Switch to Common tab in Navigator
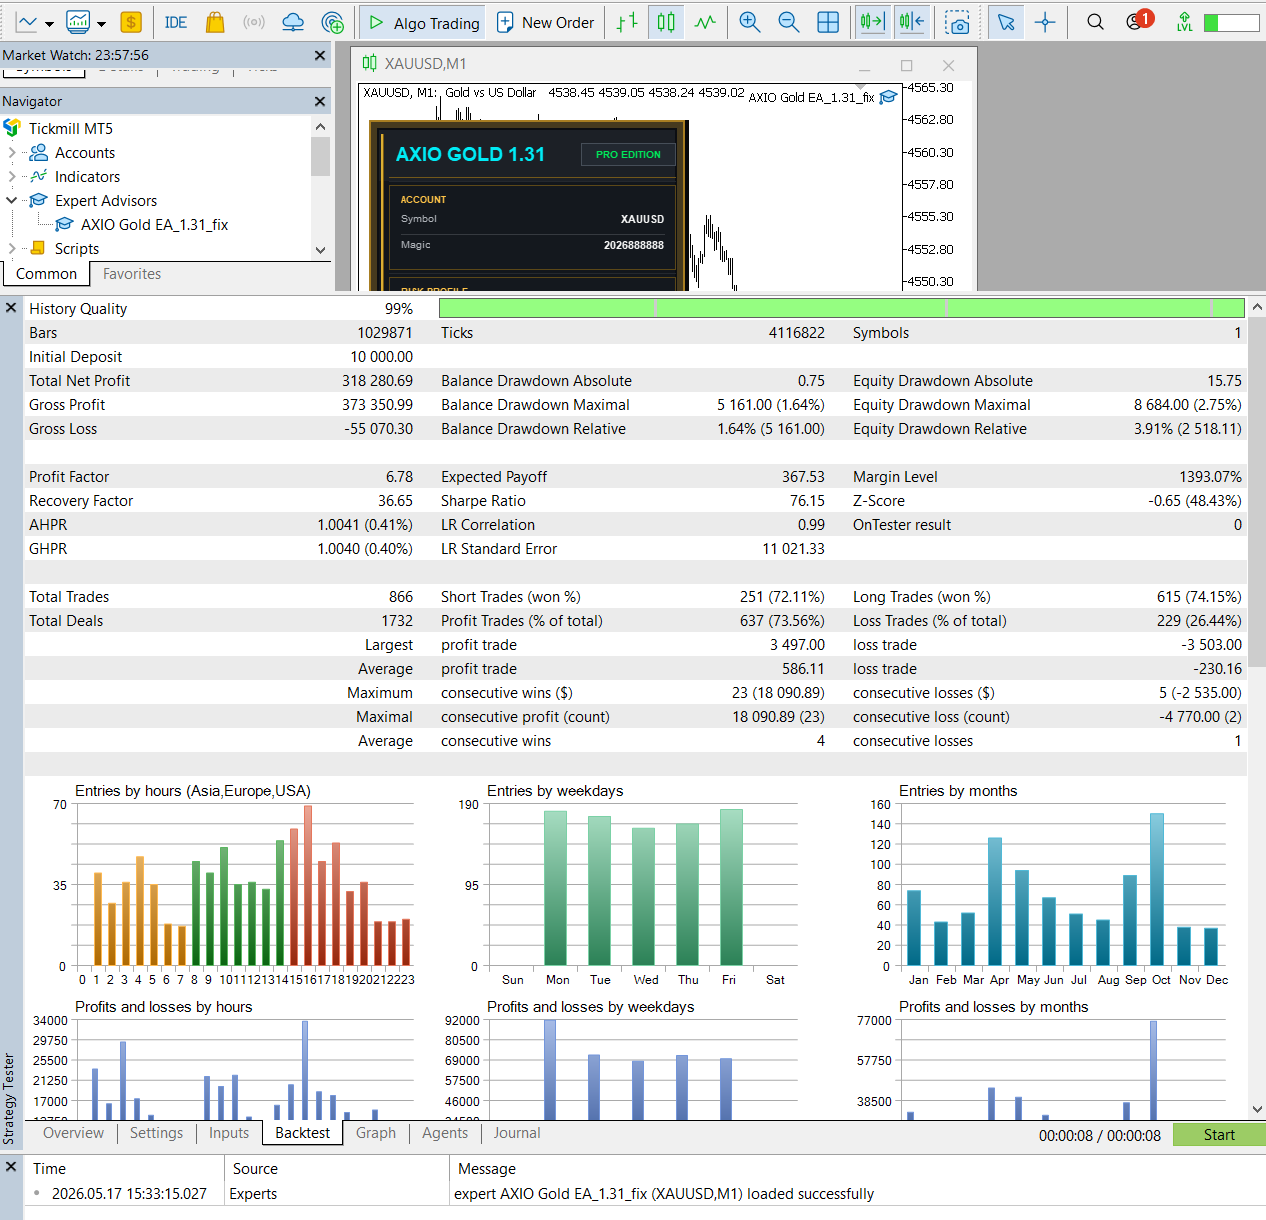 (x=46, y=274)
